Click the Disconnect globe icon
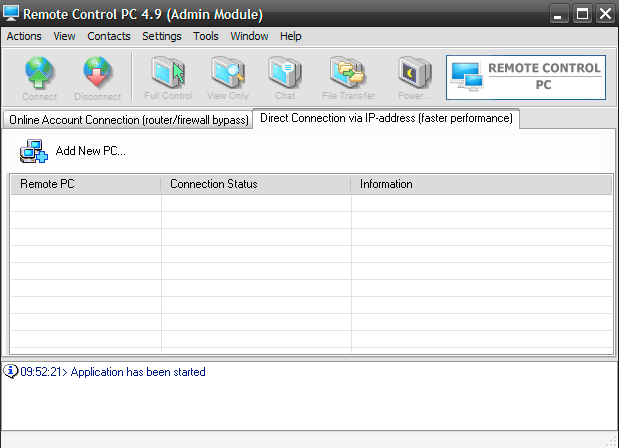The image size is (619, 448). click(97, 73)
